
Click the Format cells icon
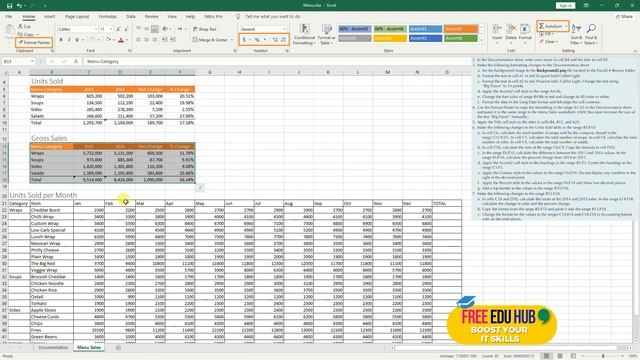525,32
